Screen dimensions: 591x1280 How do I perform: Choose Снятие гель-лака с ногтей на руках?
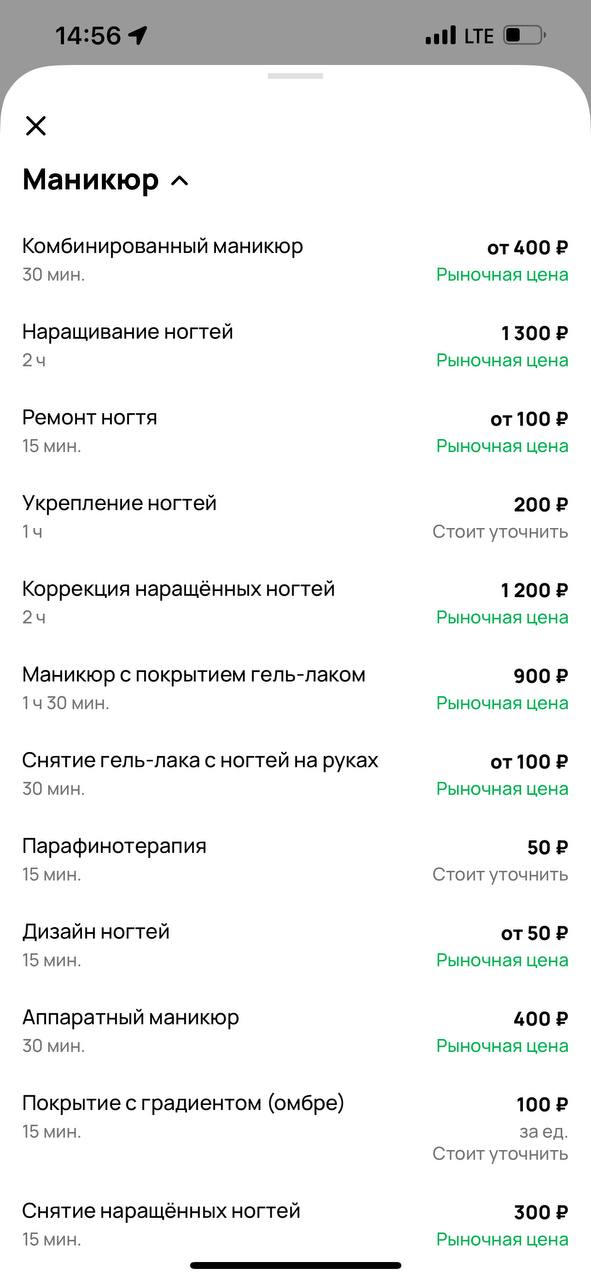coord(295,774)
